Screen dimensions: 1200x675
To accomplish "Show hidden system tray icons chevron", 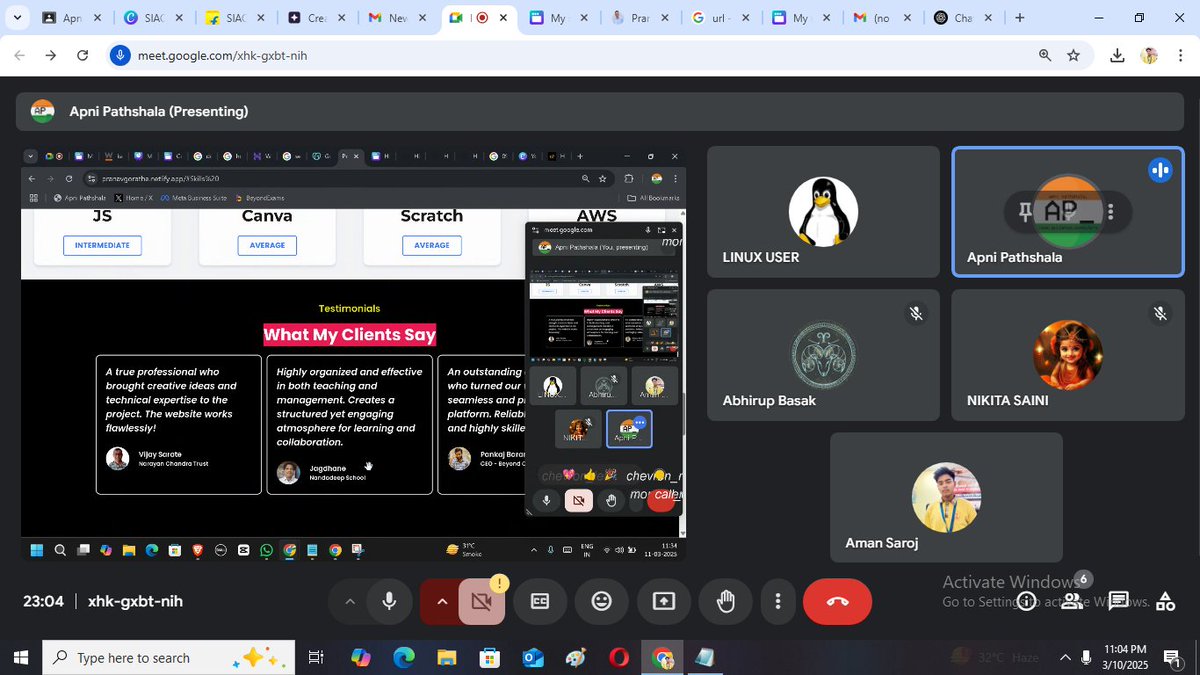I will point(1065,657).
